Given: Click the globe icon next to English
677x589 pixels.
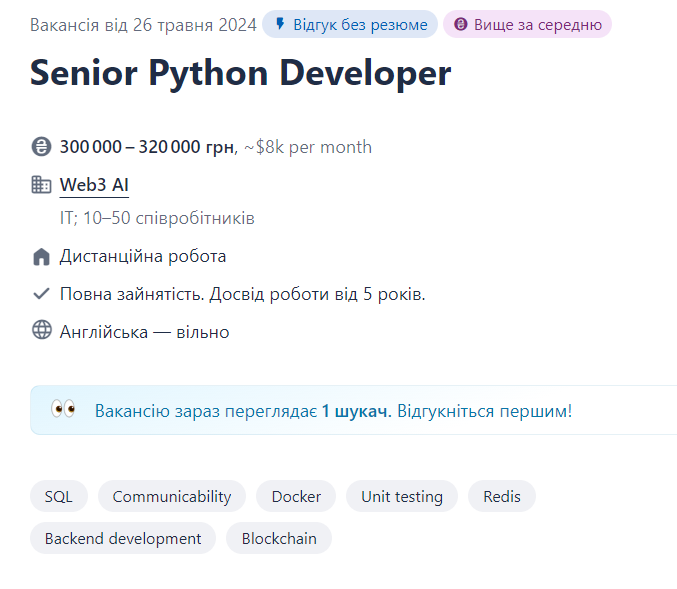Looking at the screenshot, I should 41,331.
